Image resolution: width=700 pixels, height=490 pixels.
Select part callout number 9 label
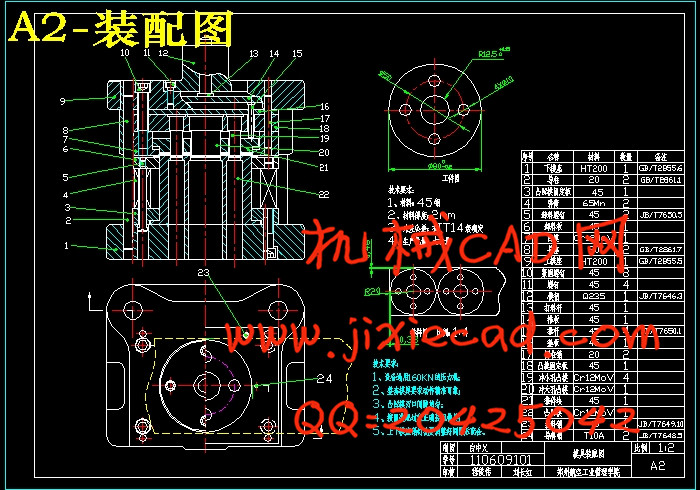point(62,101)
